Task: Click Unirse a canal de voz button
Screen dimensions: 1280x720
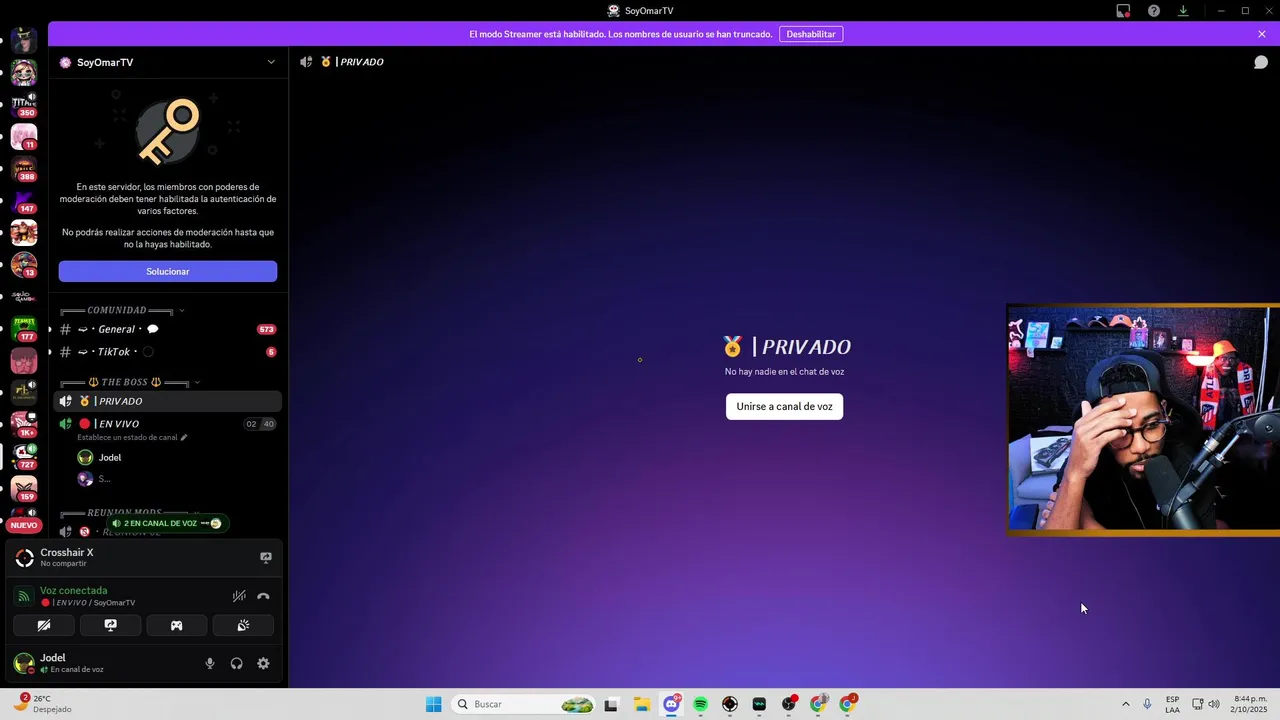Action: pos(785,407)
